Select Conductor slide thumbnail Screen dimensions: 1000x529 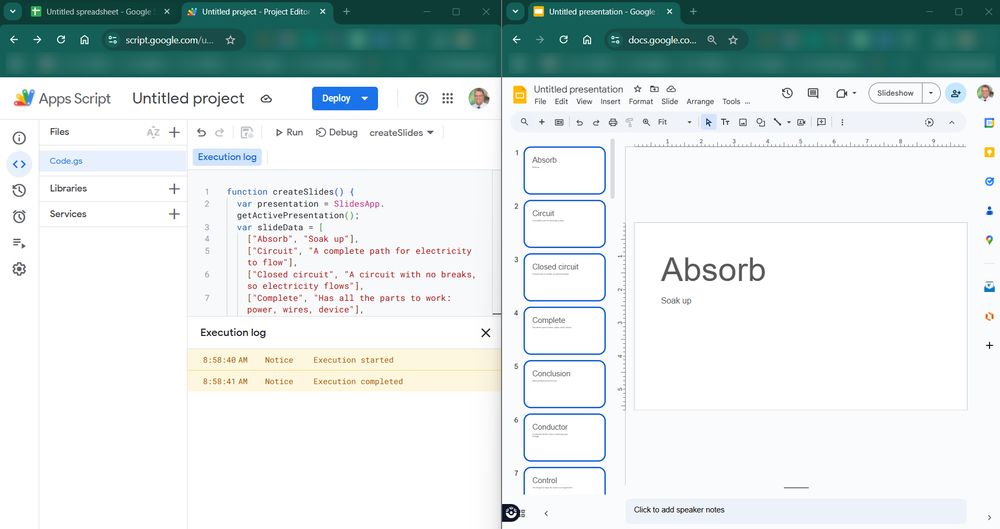click(564, 437)
